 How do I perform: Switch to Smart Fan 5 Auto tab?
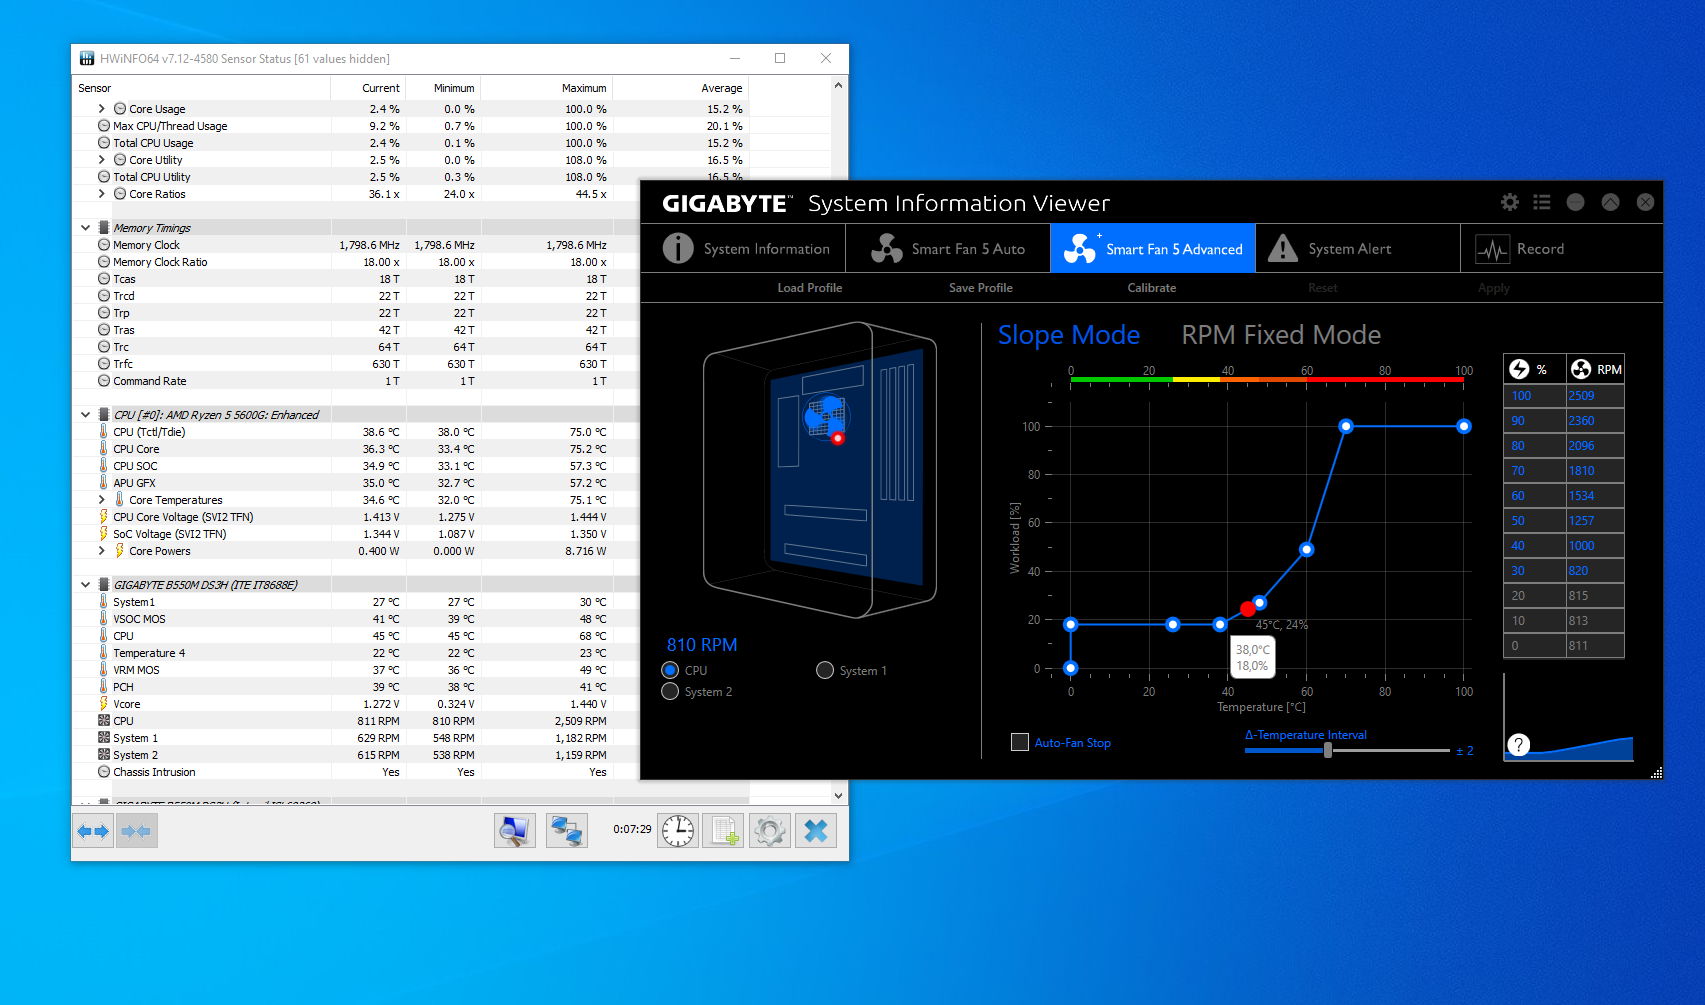(x=948, y=248)
